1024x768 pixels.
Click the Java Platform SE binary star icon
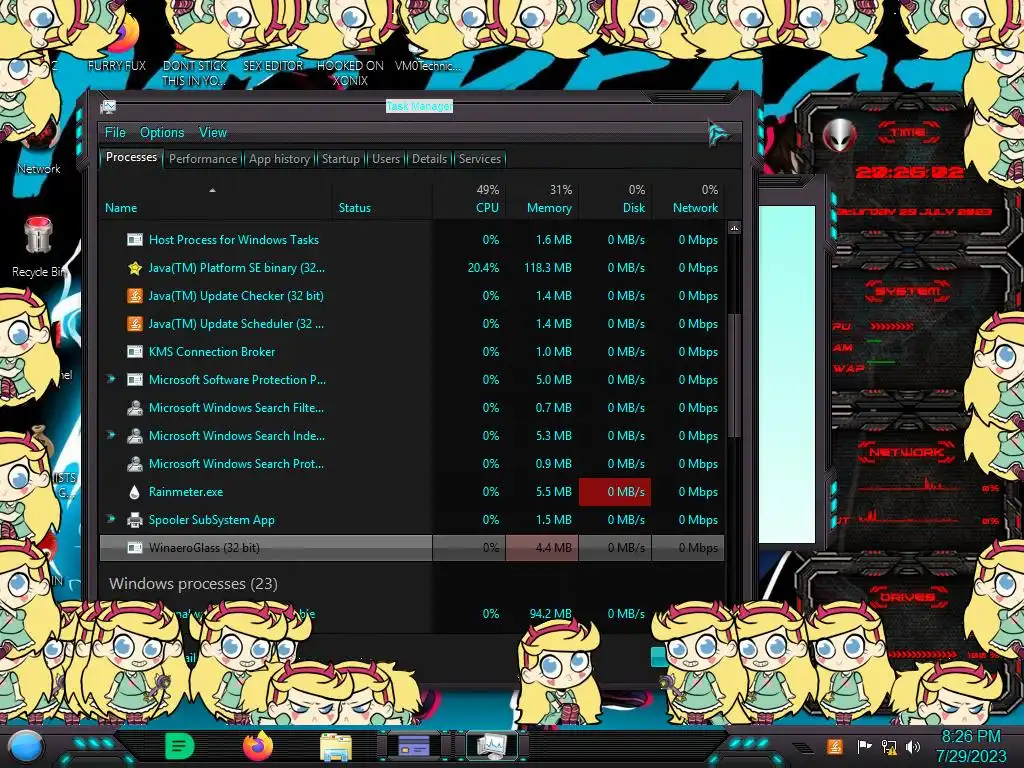coord(135,268)
